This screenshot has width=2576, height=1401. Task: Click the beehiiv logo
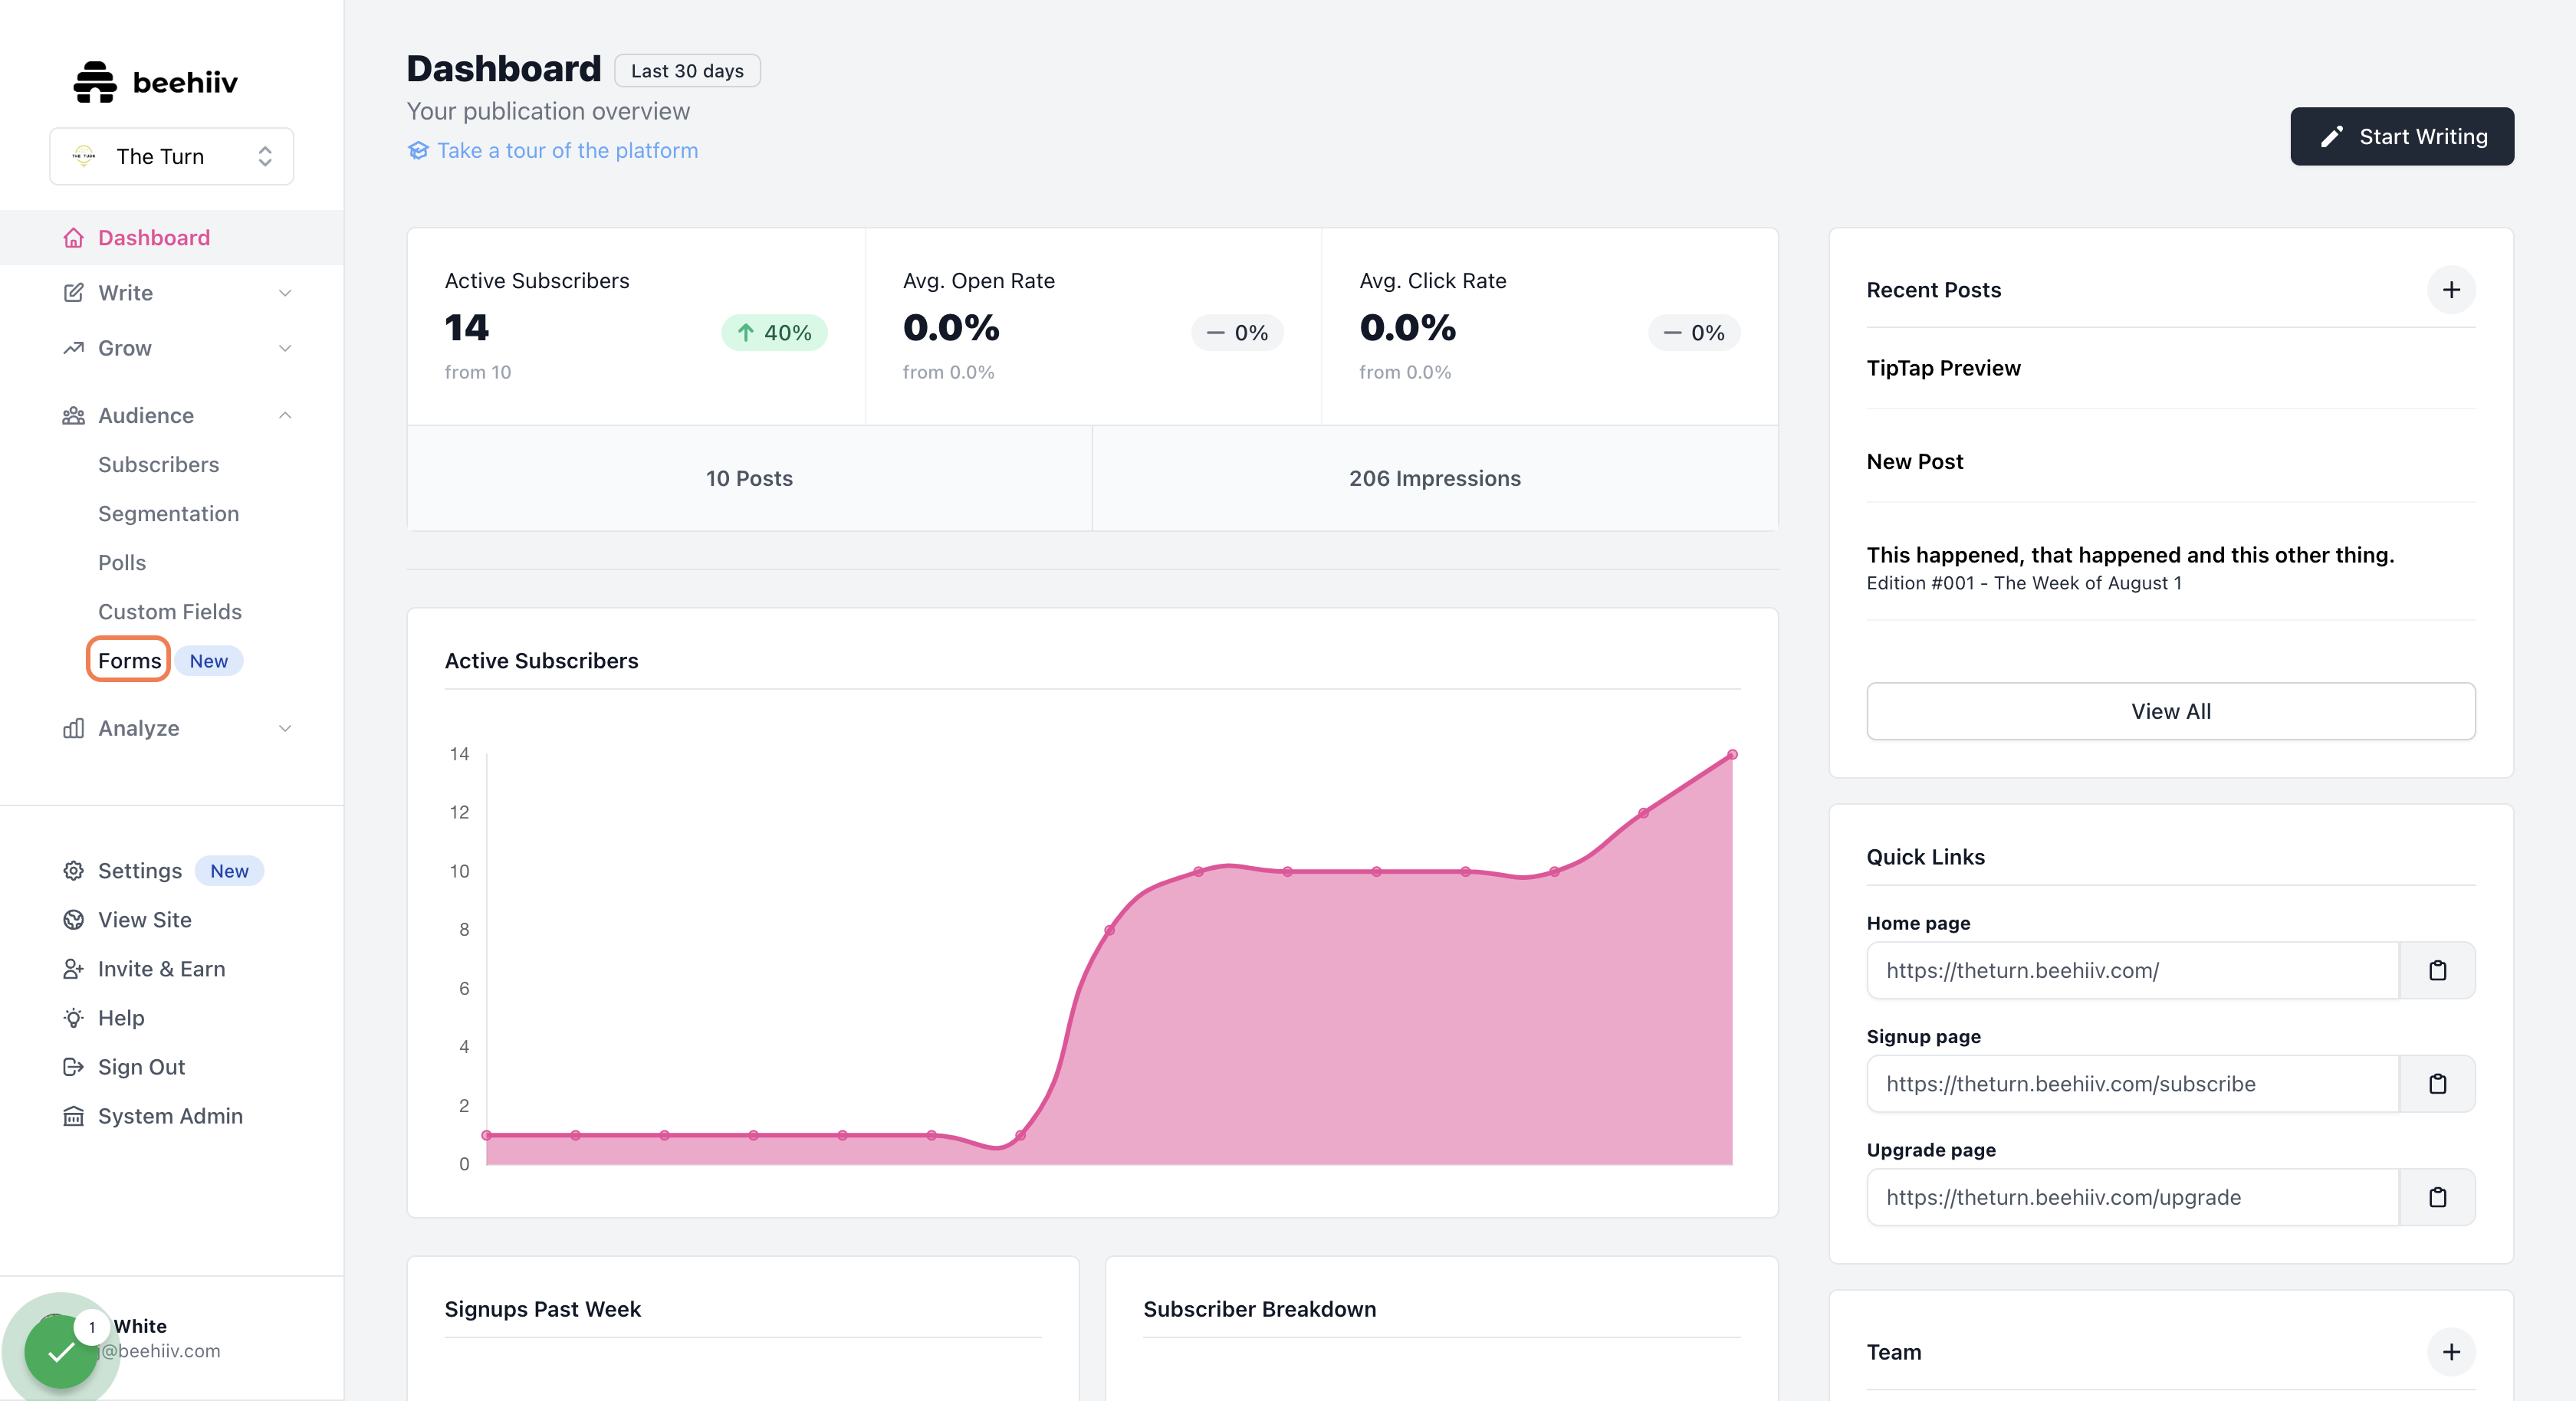pyautogui.click(x=155, y=82)
